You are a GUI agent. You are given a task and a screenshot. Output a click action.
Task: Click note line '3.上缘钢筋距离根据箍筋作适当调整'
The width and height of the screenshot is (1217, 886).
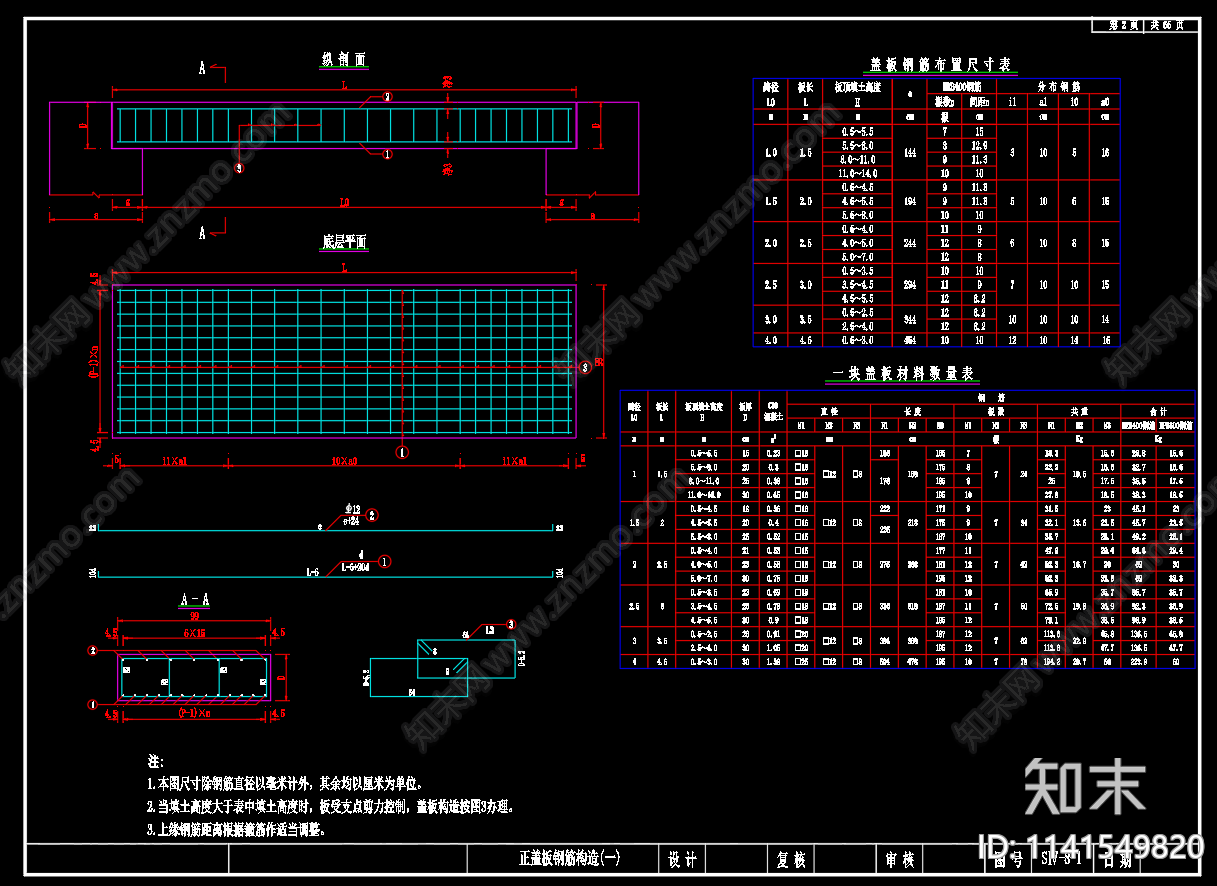236,830
